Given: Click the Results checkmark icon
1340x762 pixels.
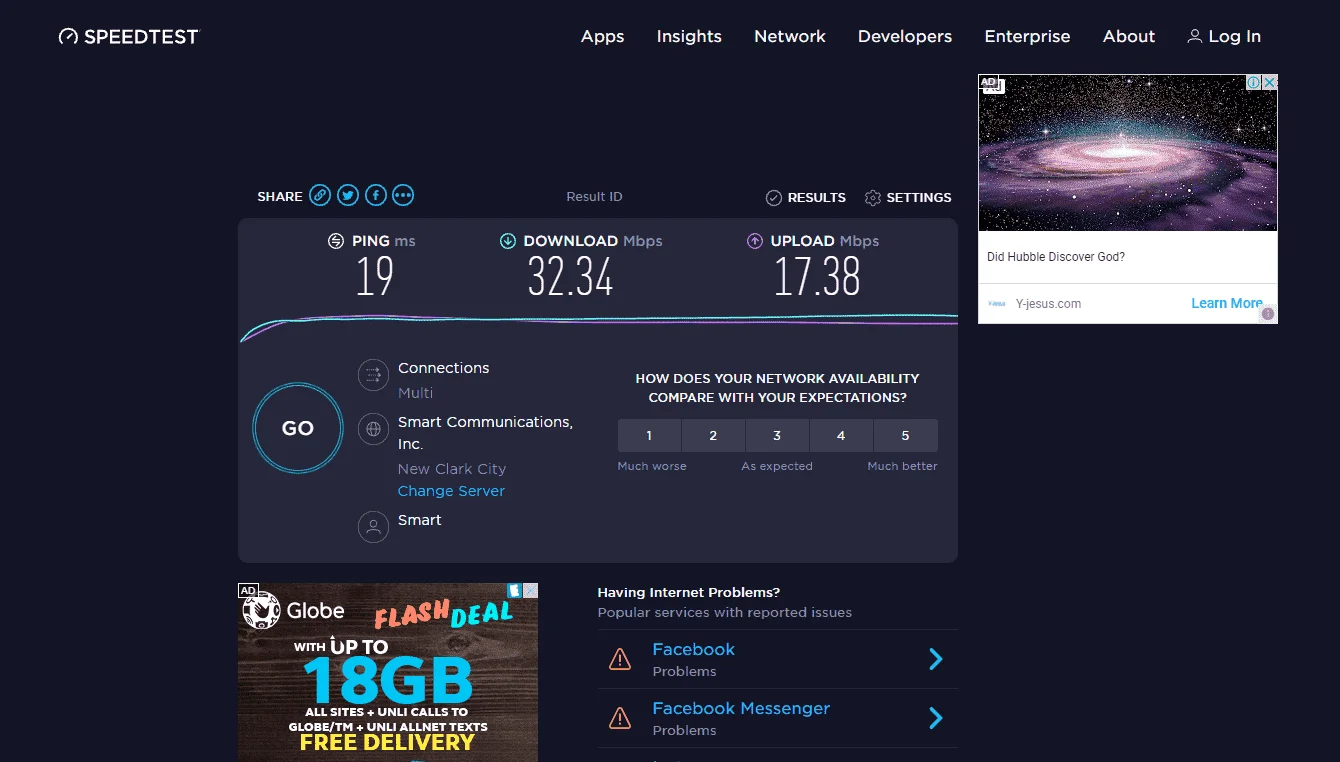Looking at the screenshot, I should tap(773, 198).
